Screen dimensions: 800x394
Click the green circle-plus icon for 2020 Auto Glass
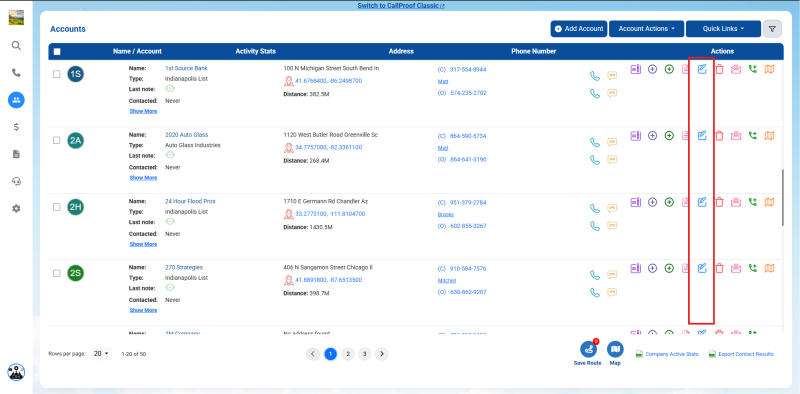click(x=669, y=136)
